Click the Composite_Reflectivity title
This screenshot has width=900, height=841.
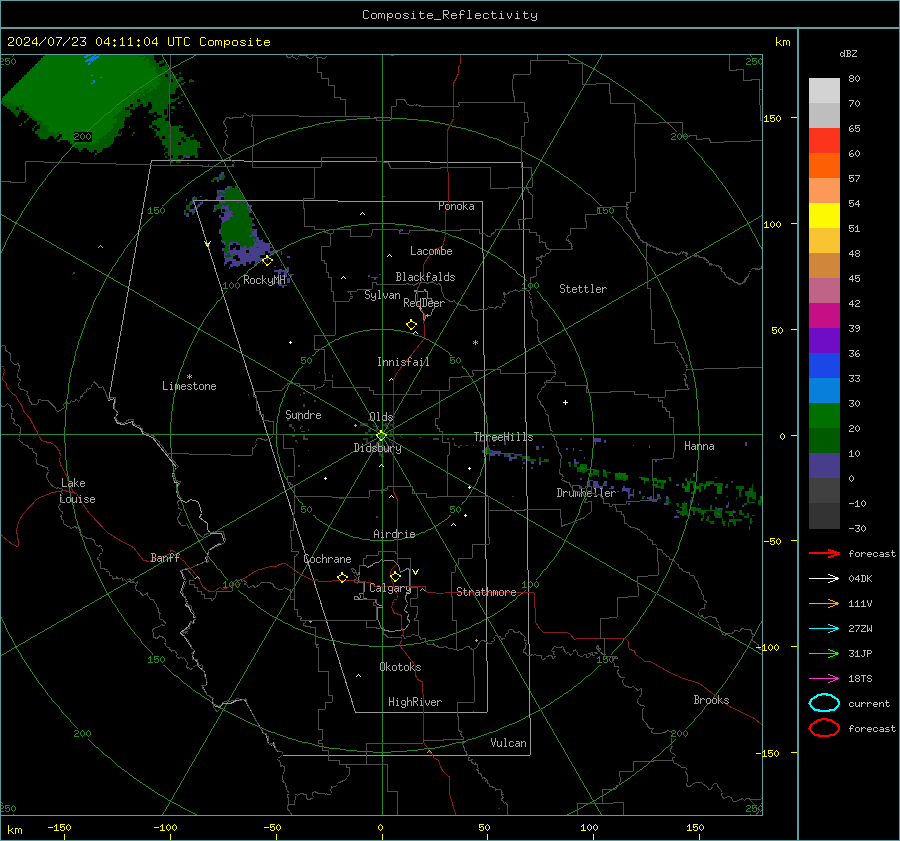pos(450,15)
